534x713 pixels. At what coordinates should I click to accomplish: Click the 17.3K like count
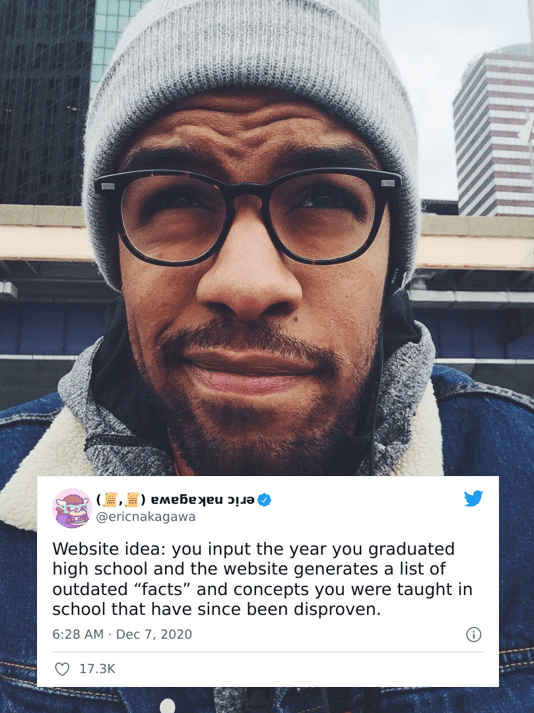click(x=97, y=669)
